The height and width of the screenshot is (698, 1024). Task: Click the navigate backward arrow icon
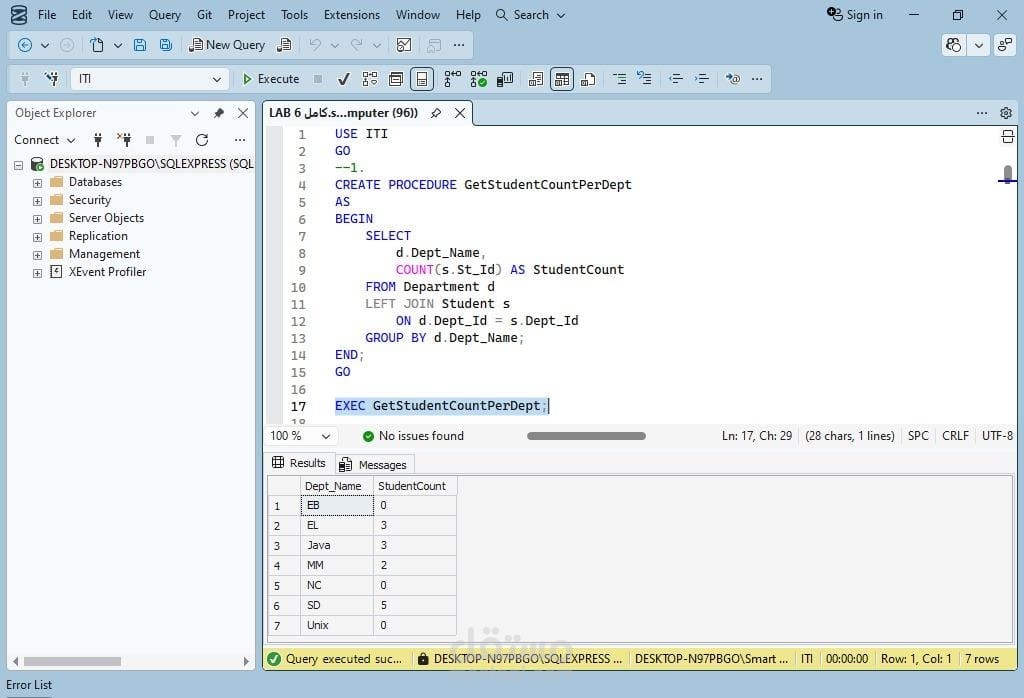point(25,45)
